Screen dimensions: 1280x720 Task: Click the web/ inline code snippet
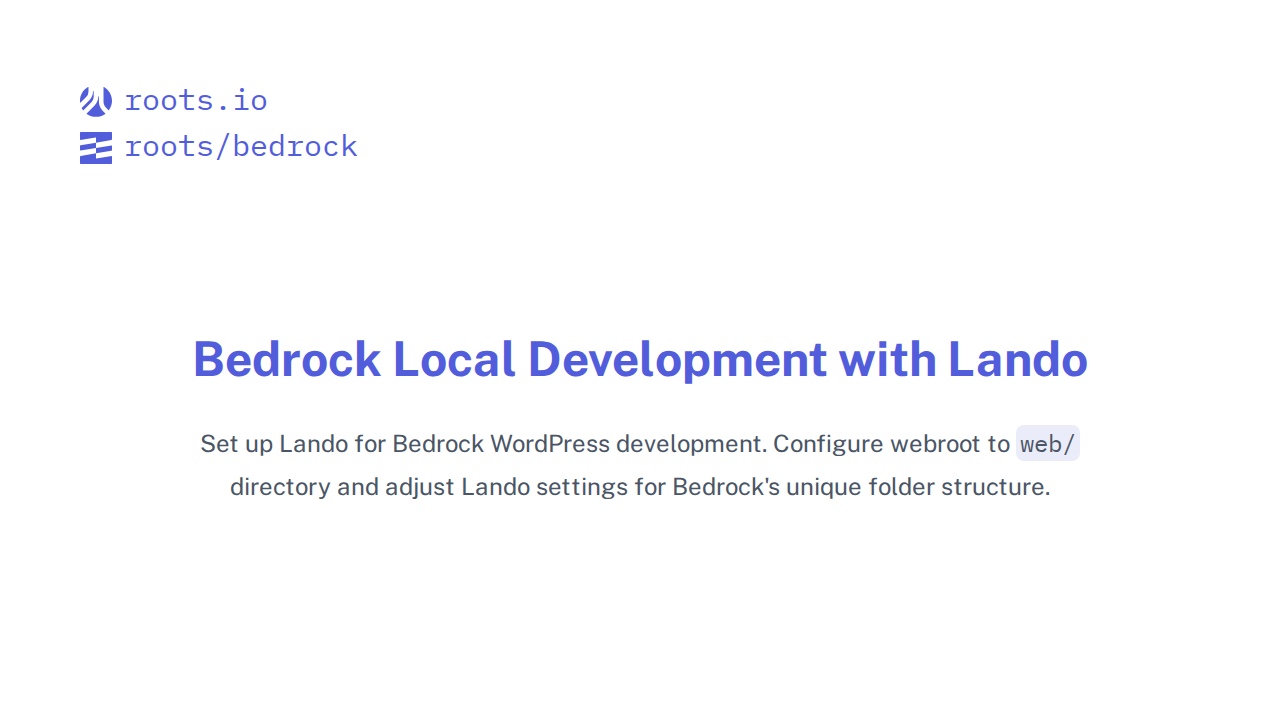point(1047,444)
